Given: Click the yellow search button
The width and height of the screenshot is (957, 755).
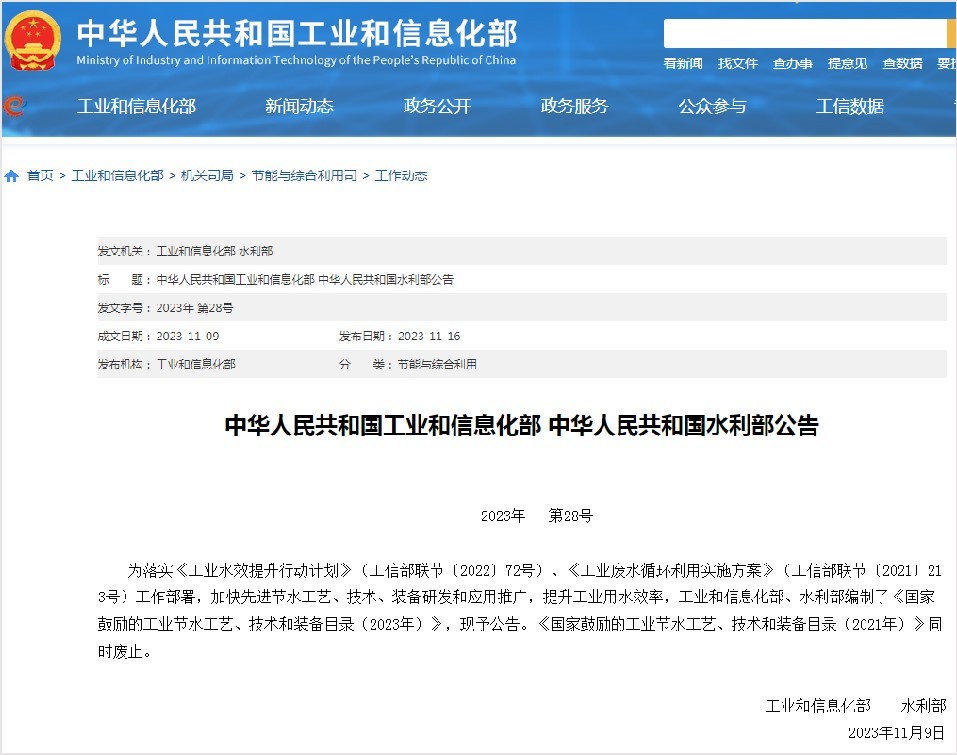Looking at the screenshot, I should 950,33.
